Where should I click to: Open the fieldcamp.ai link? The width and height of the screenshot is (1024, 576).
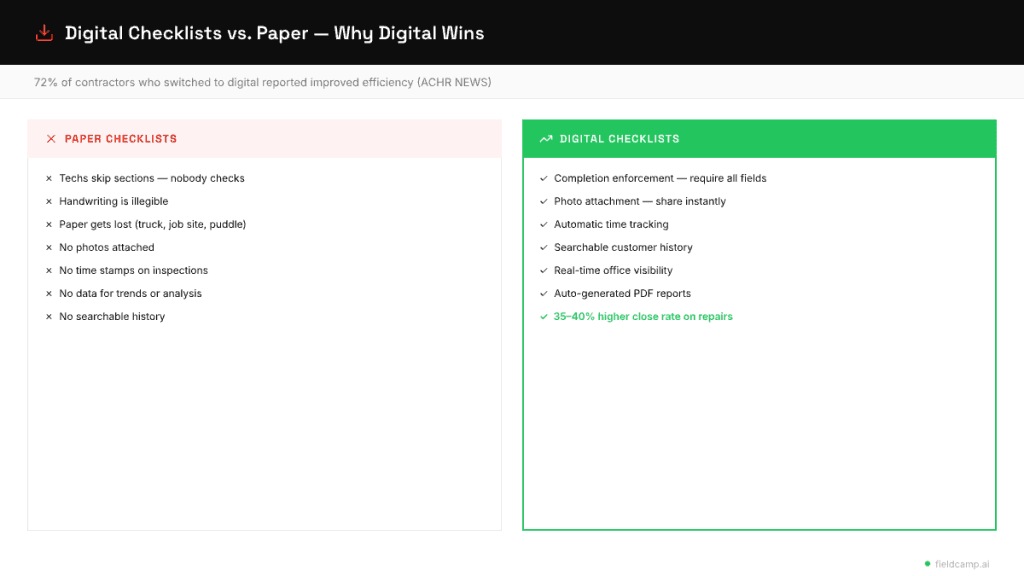(962, 563)
